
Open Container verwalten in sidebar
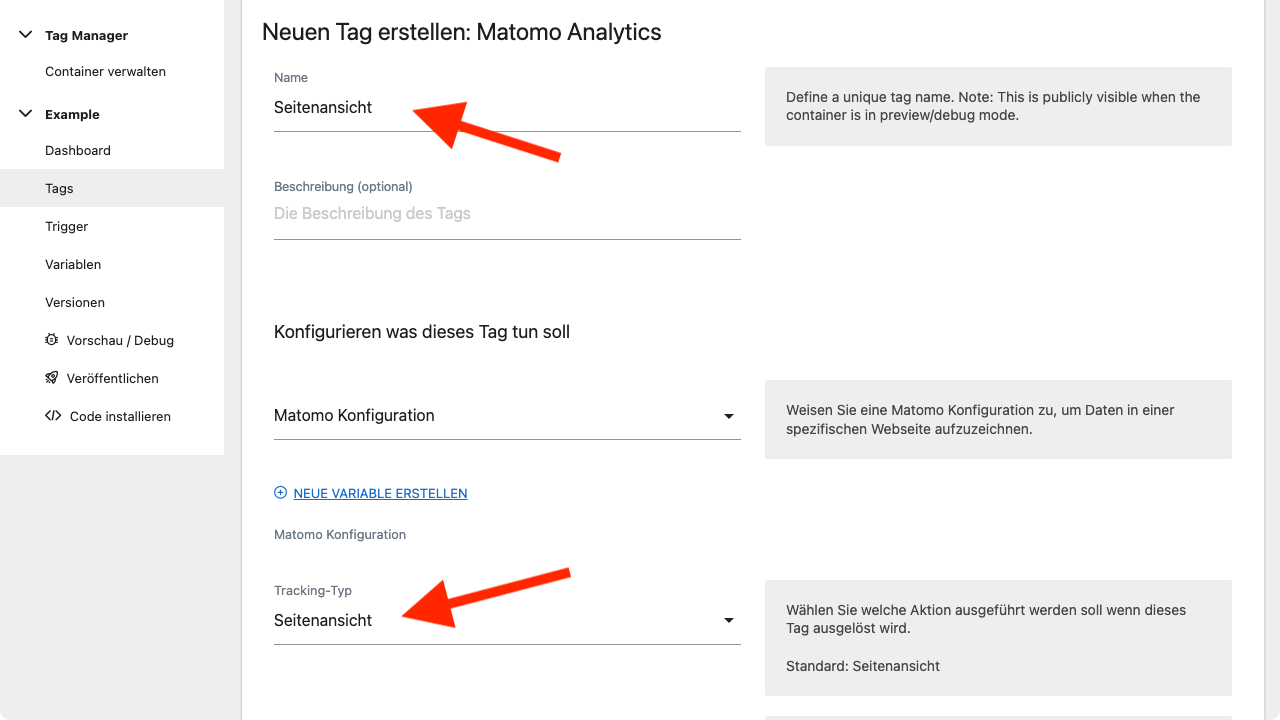coord(105,72)
